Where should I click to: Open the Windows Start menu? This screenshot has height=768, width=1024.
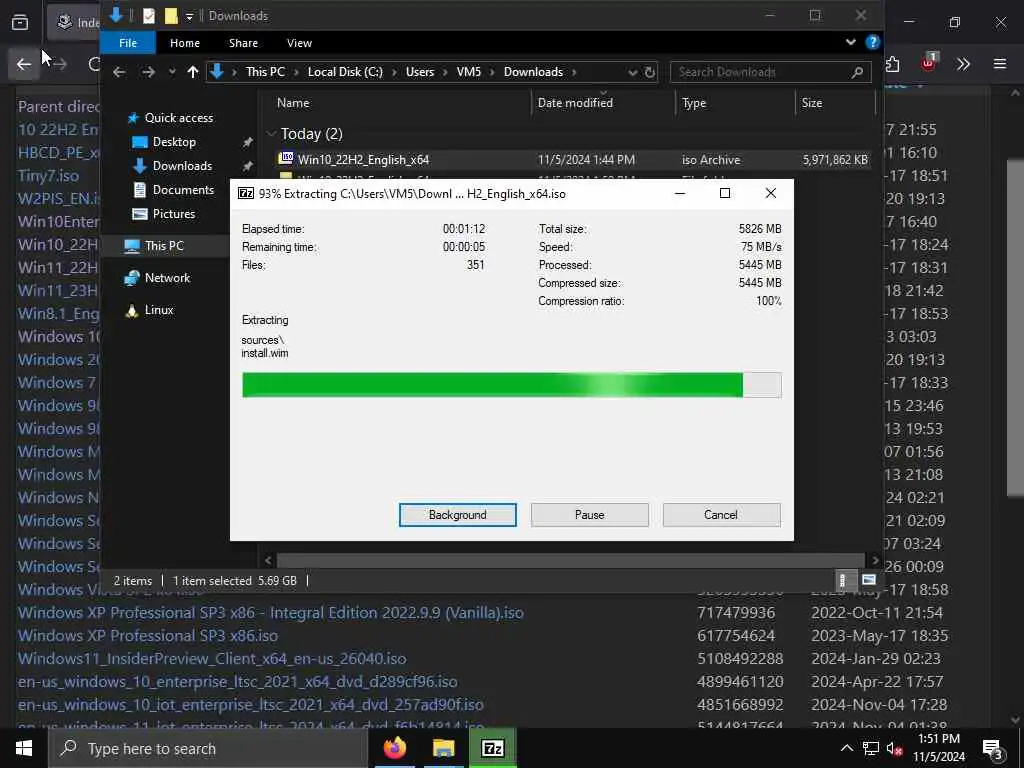tap(24, 748)
